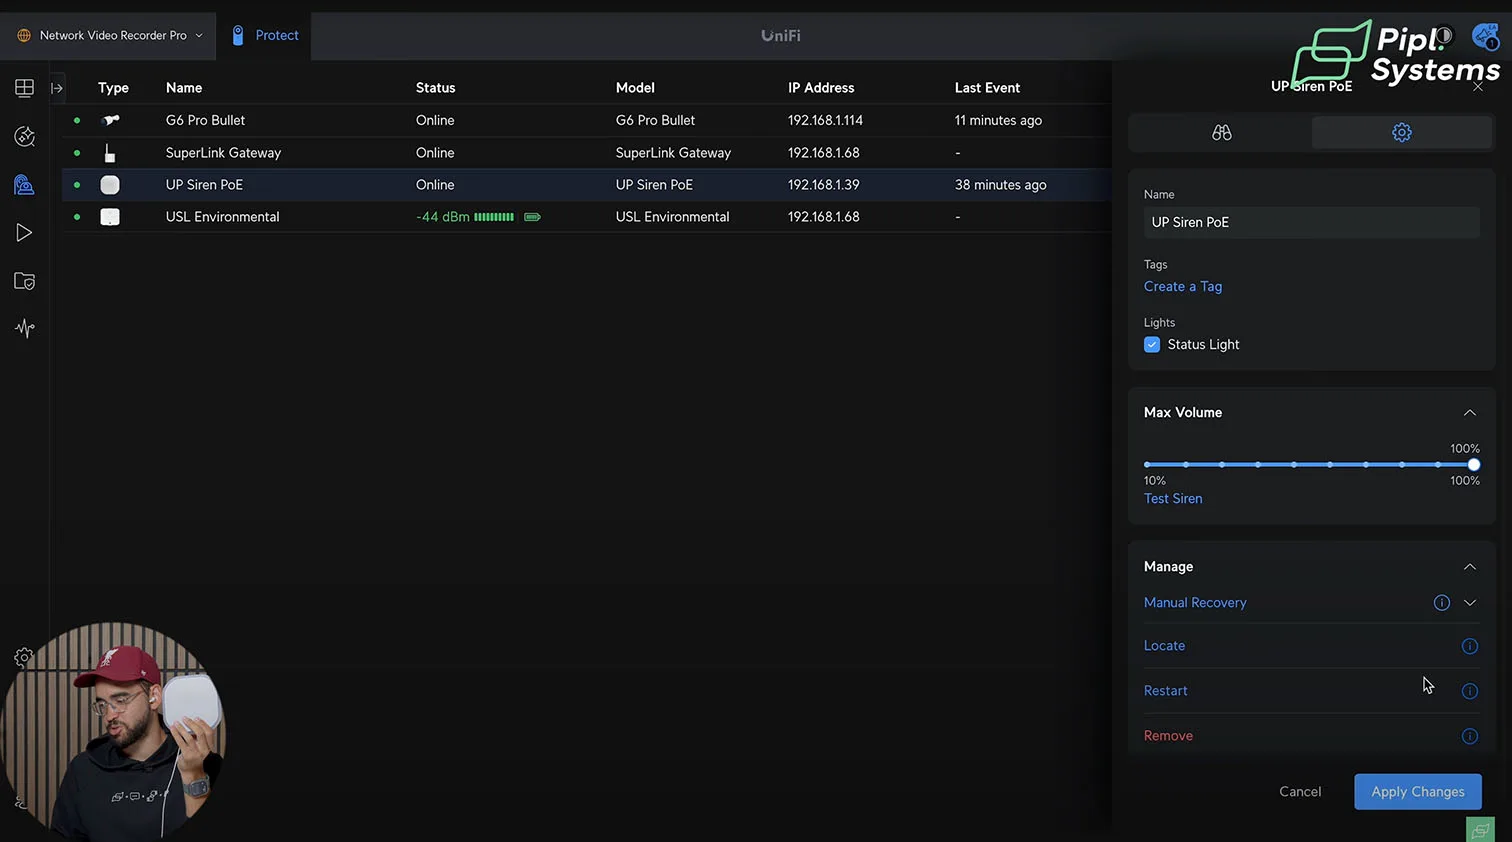Click the Max Volume slider handle at 100%

click(1473, 465)
